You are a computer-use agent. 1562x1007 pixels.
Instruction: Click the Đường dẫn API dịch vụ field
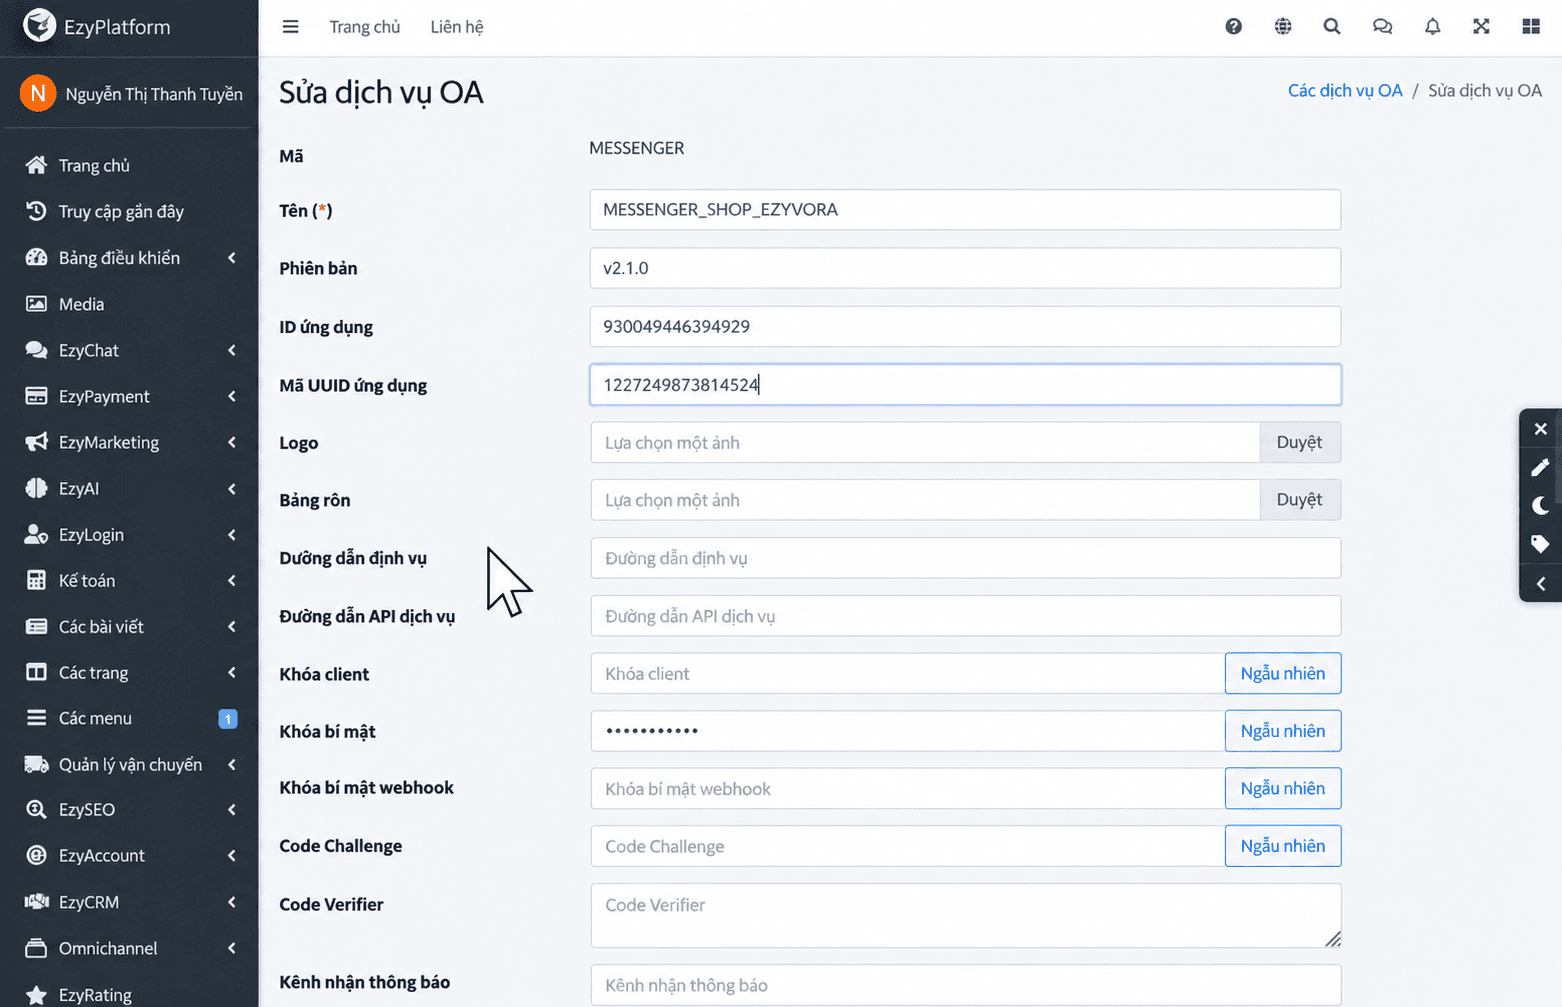[x=965, y=616]
